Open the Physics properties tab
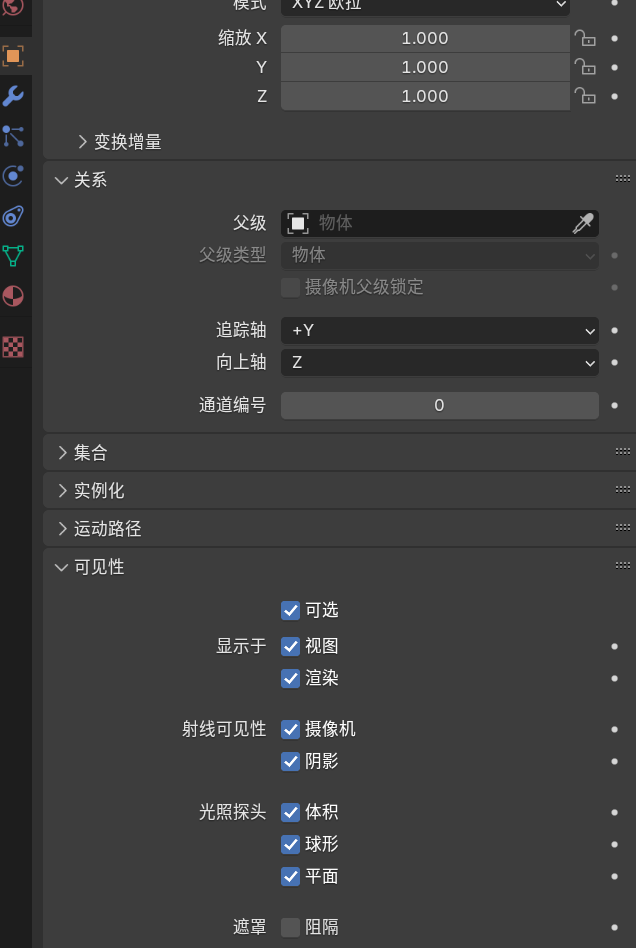This screenshot has height=948, width=636. (15, 176)
